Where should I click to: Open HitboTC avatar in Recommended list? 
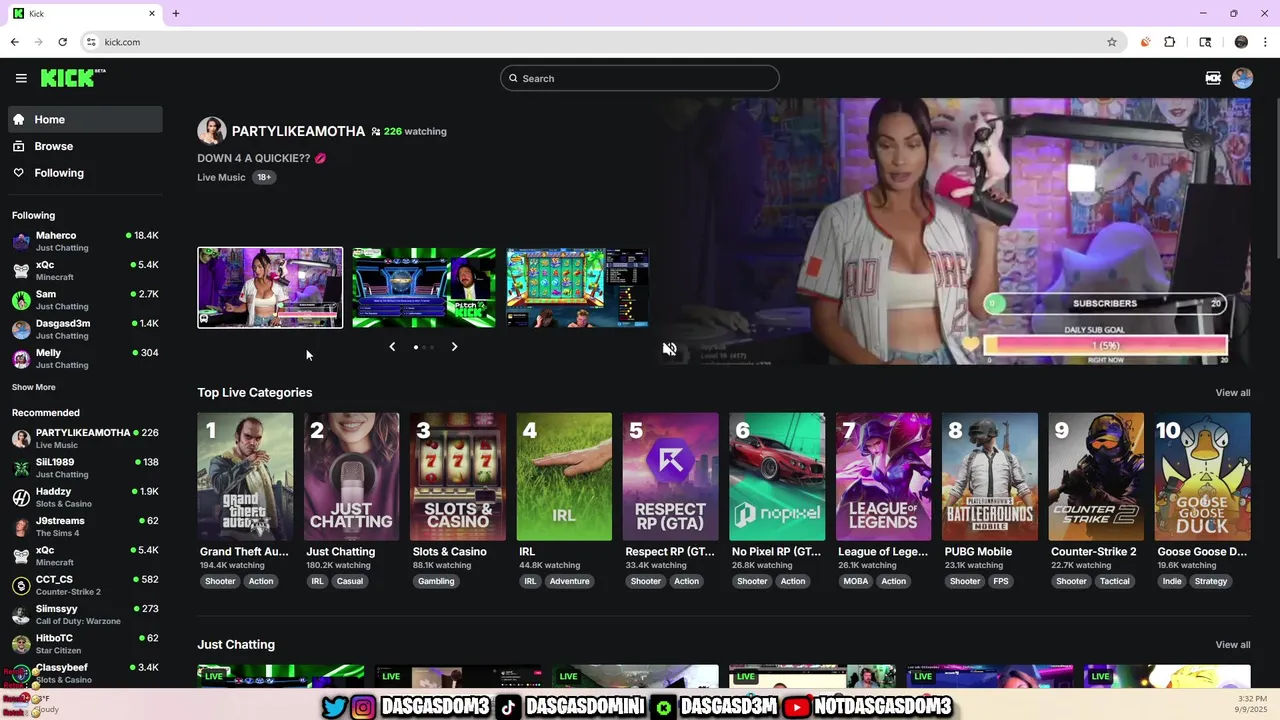21,644
